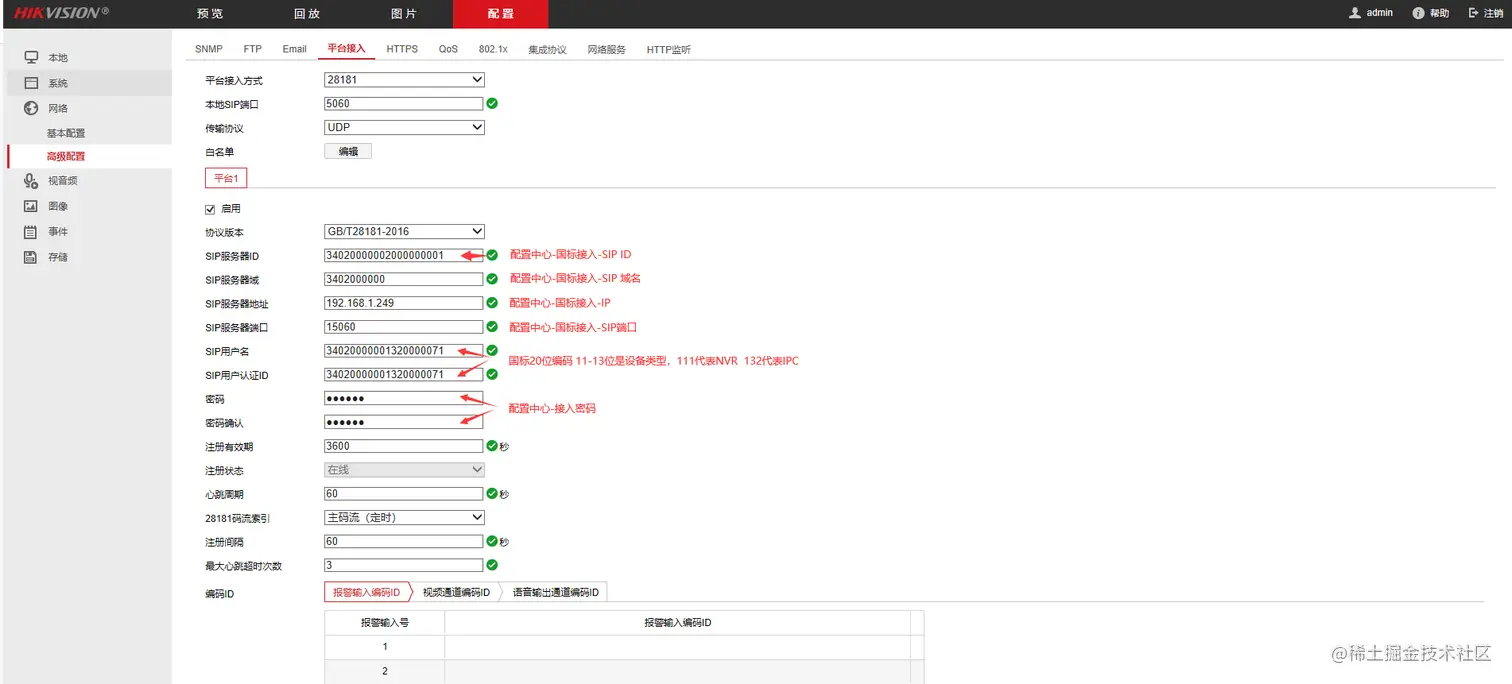The height and width of the screenshot is (684, 1512).
Task: Click green check beside 注册有效期
Action: pos(492,446)
